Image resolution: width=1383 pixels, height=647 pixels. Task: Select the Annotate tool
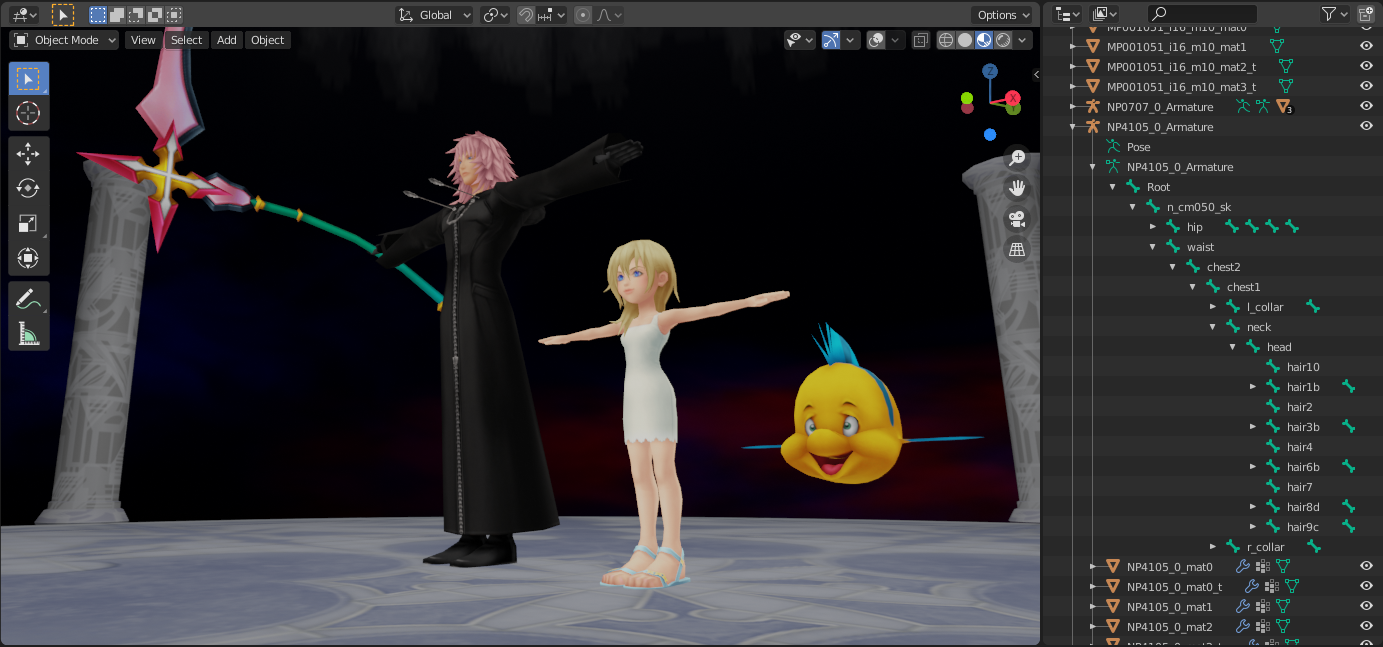29,298
